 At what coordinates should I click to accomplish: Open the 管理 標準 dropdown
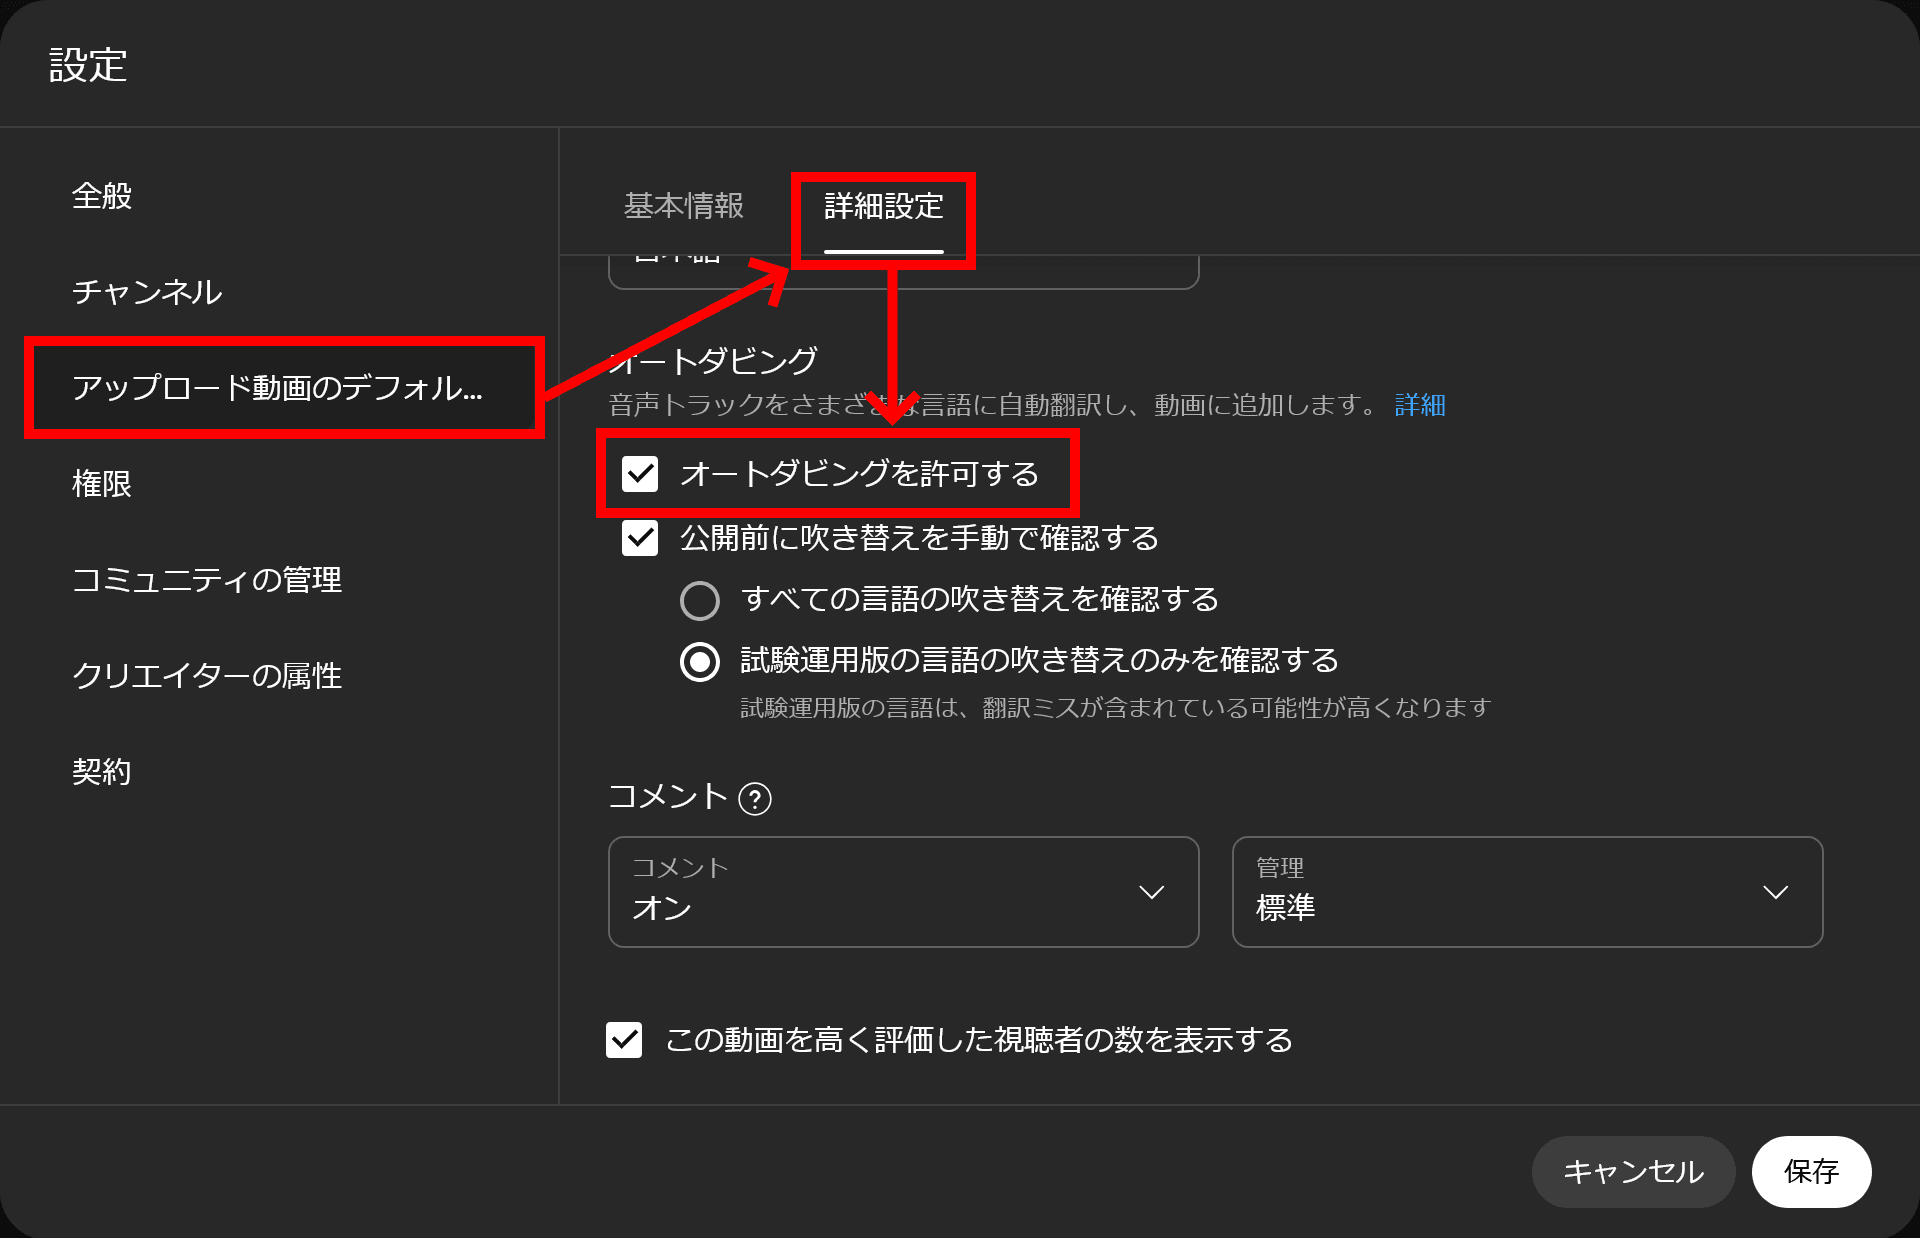(x=1528, y=892)
